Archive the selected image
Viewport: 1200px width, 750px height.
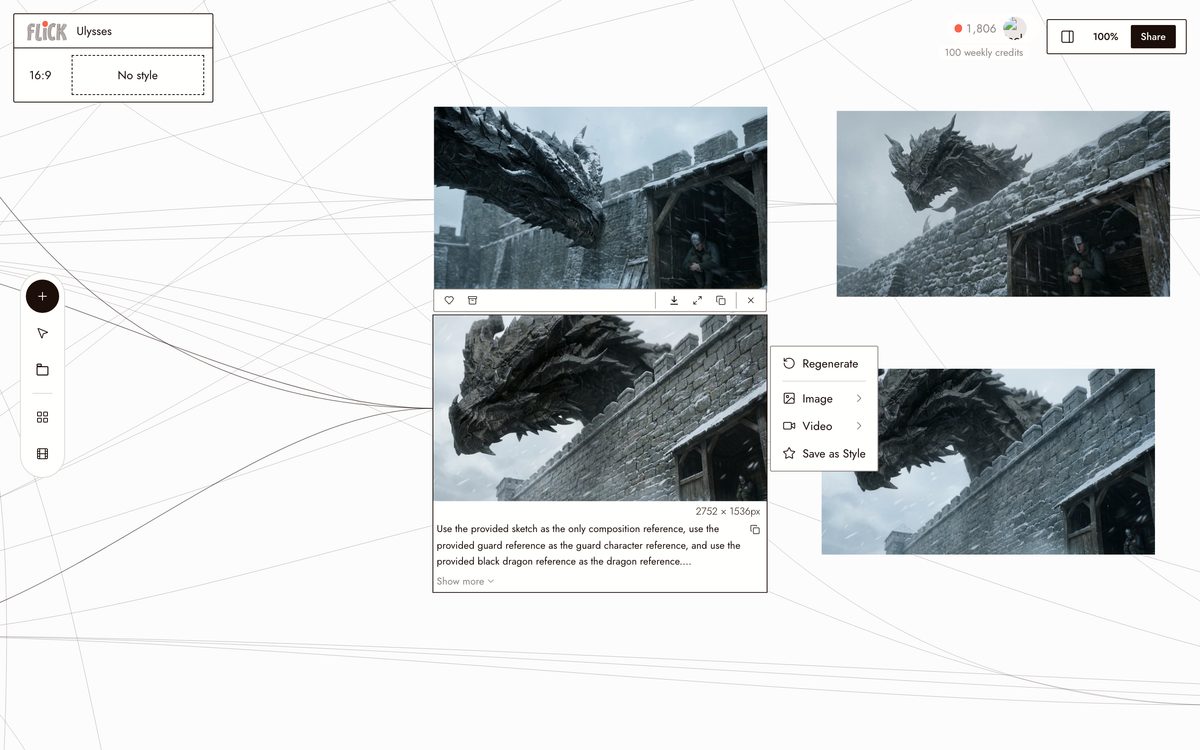coord(473,300)
